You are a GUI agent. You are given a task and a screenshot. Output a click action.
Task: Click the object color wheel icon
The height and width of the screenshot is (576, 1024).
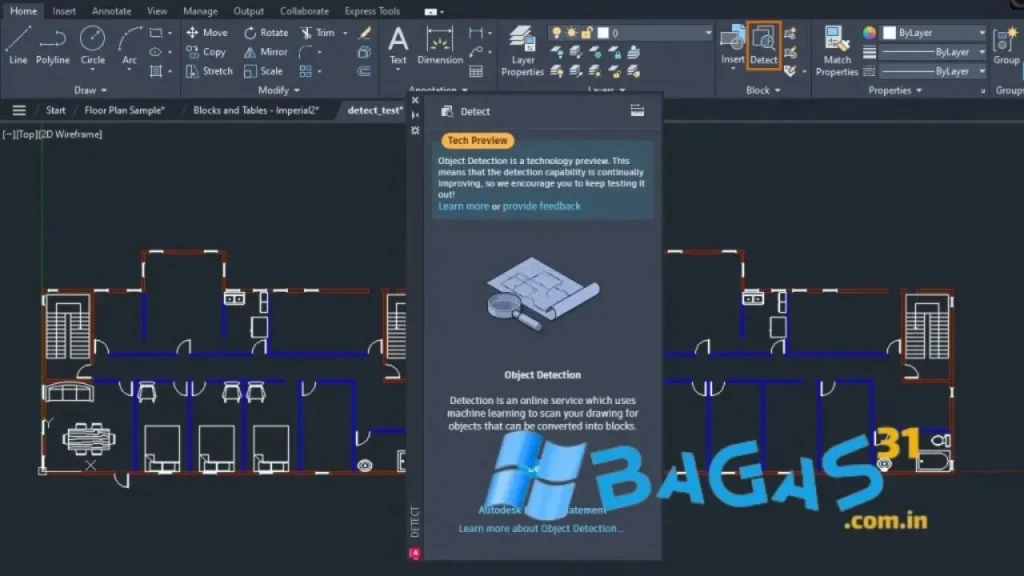pyautogui.click(x=869, y=33)
